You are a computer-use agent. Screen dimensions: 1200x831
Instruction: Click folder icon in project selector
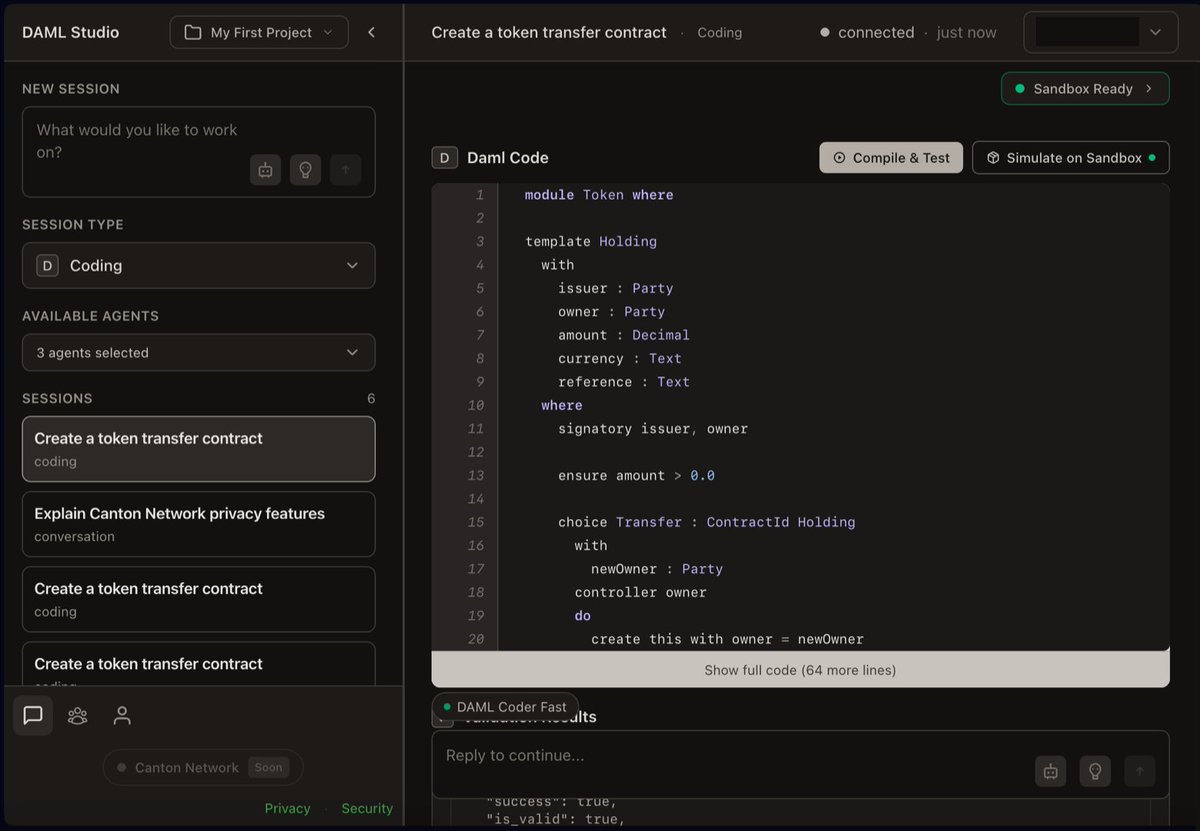pyautogui.click(x=193, y=32)
